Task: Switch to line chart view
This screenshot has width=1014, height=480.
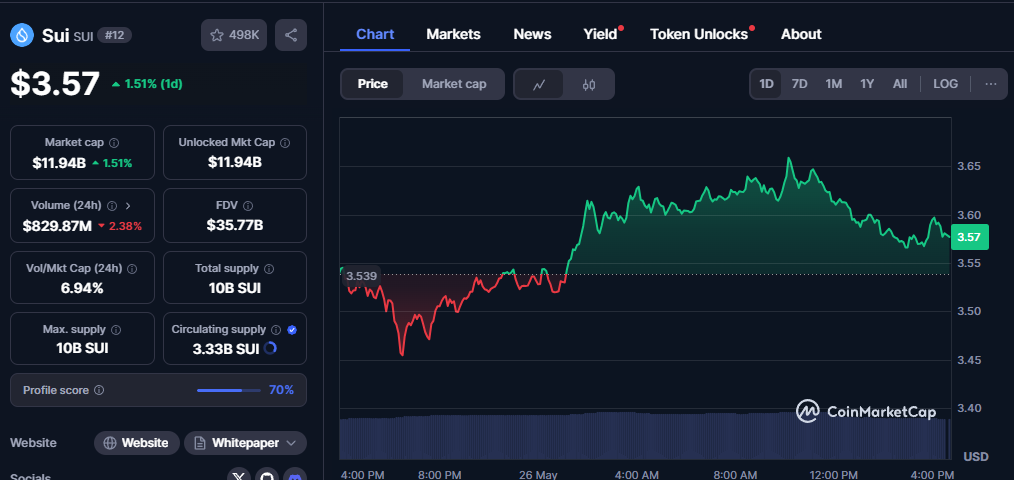Action: pos(539,84)
